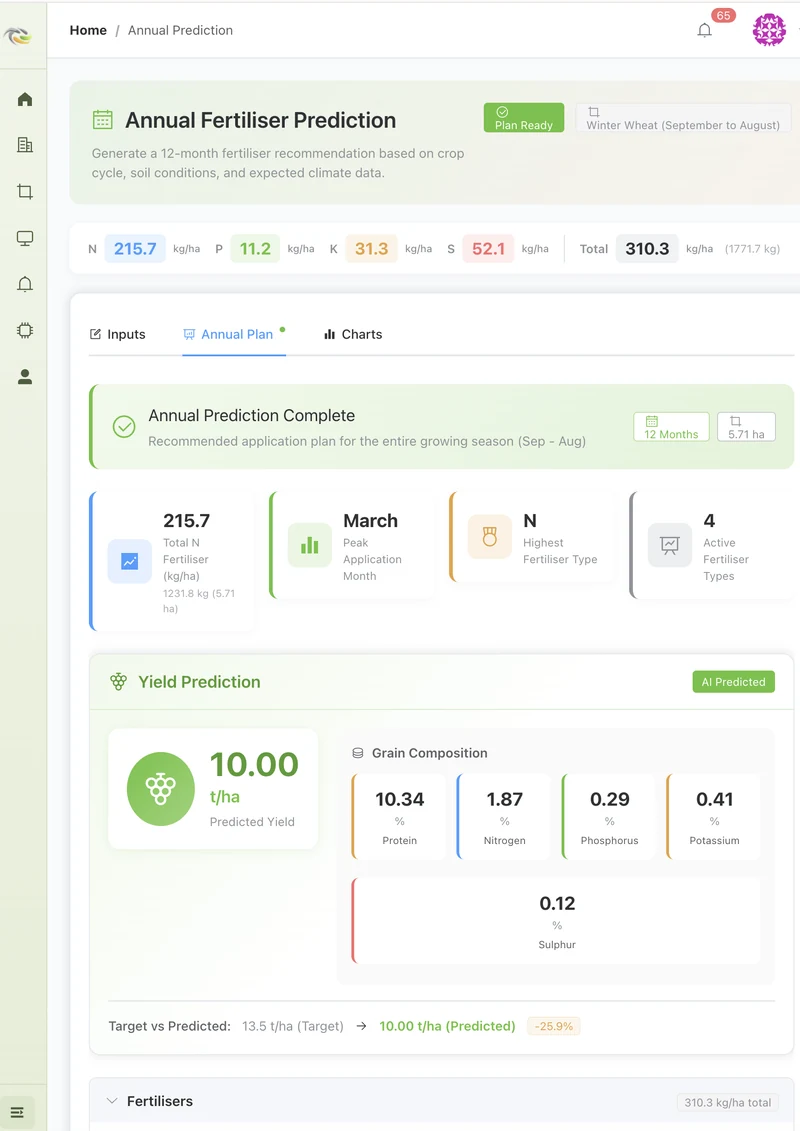Click the Plan Ready status button

524,118
